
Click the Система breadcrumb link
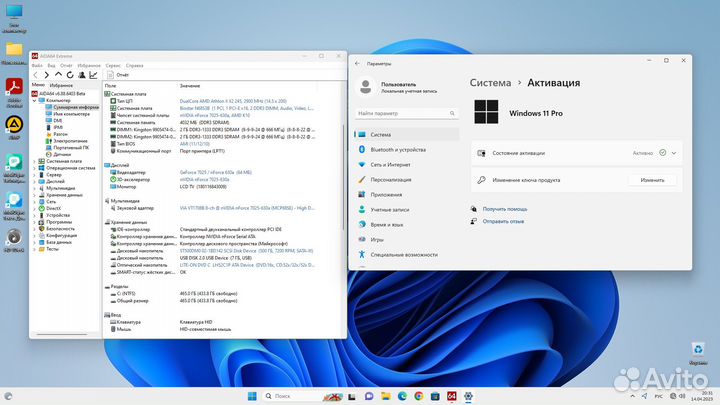click(x=490, y=83)
